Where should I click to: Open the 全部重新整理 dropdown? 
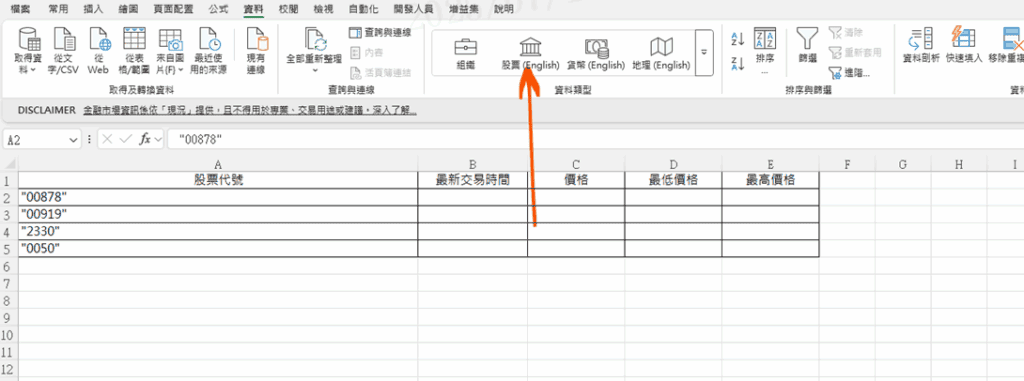tap(314, 51)
